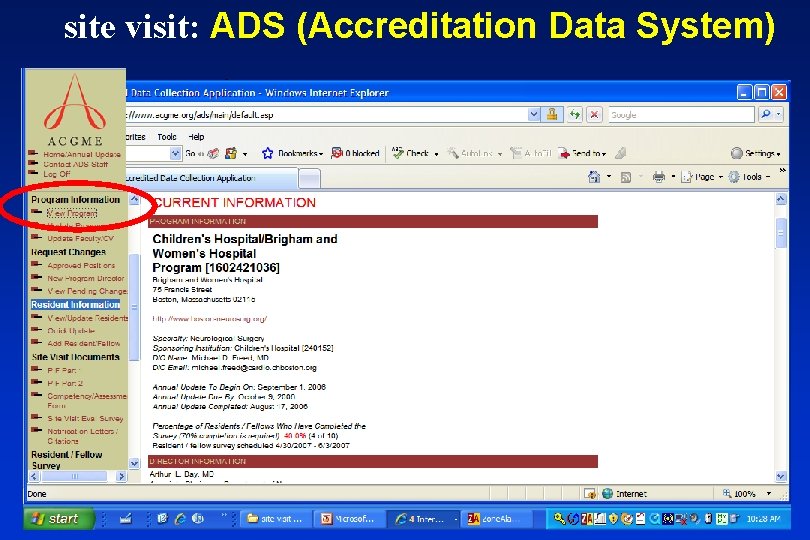The height and width of the screenshot is (540, 810).
Task: Open the command bar Tools gear menu
Action: [x=749, y=177]
